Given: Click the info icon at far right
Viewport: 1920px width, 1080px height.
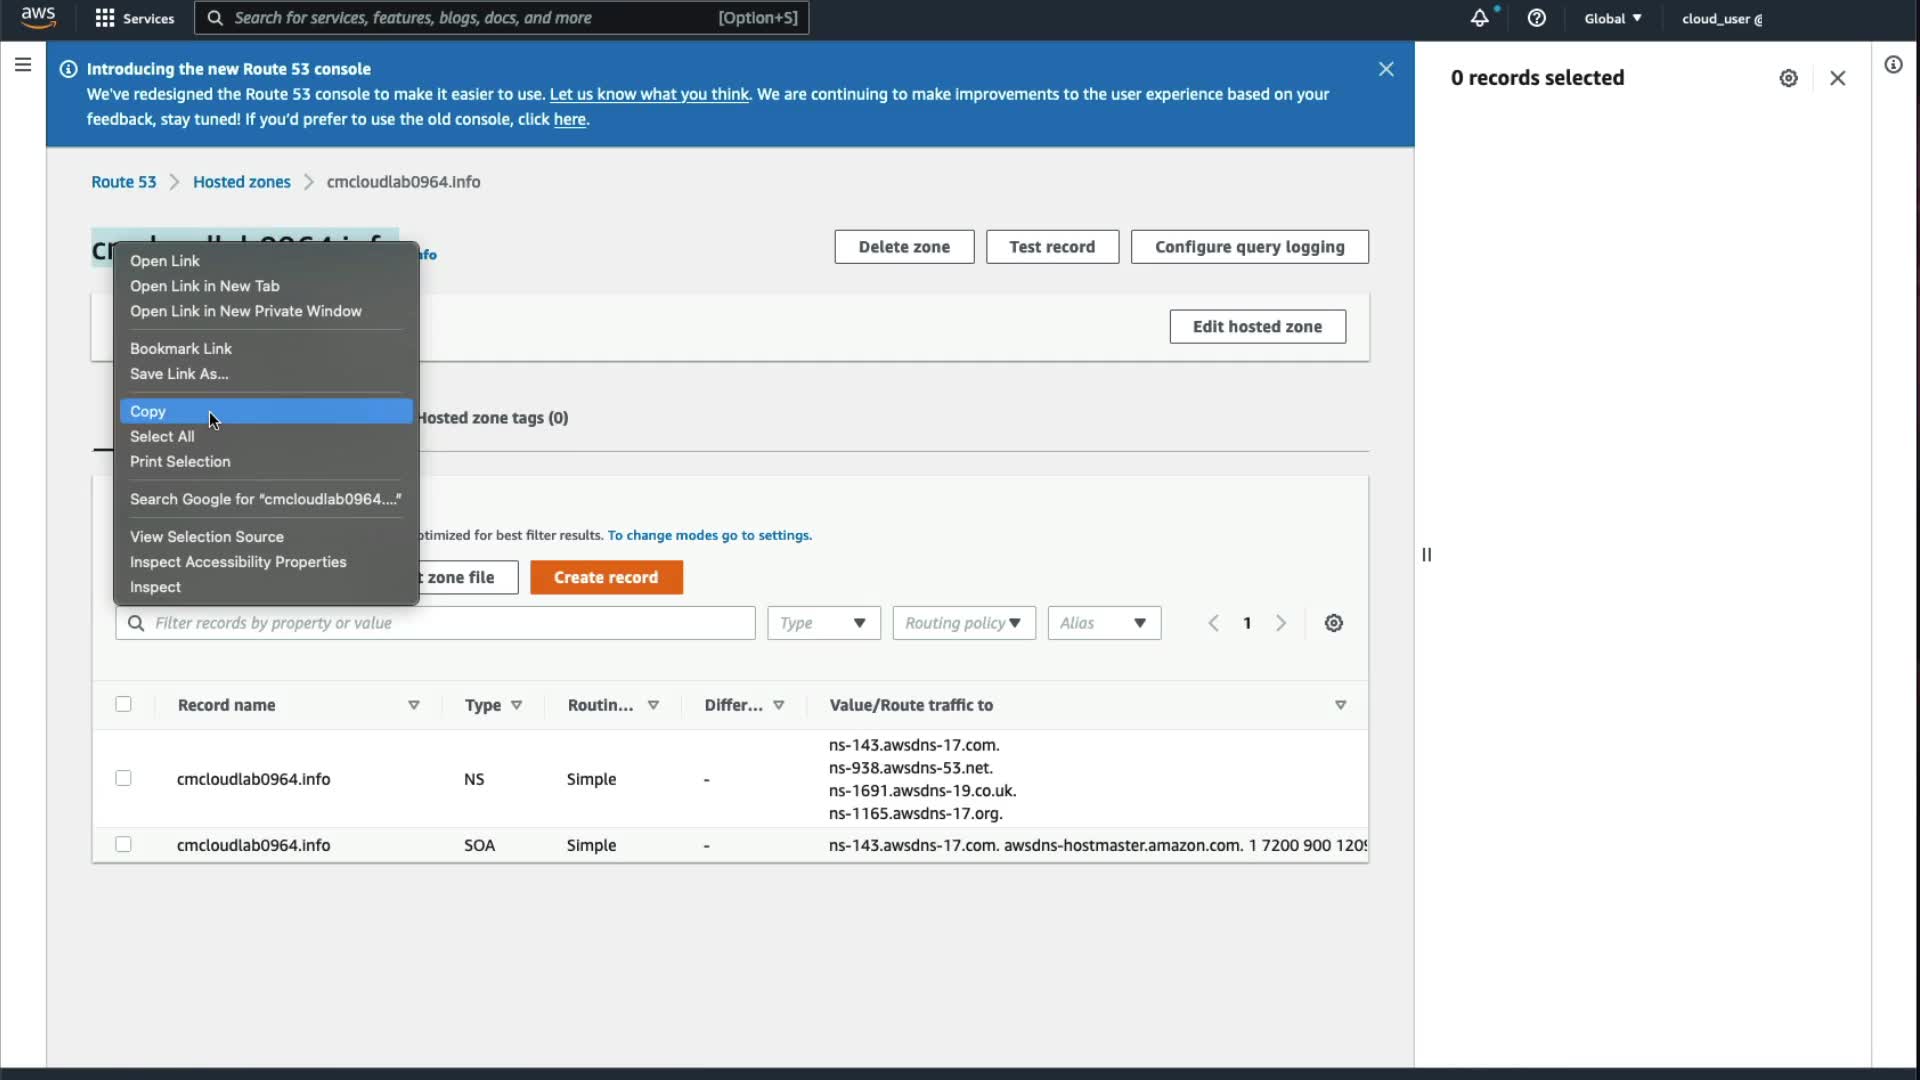Looking at the screenshot, I should 1893,65.
